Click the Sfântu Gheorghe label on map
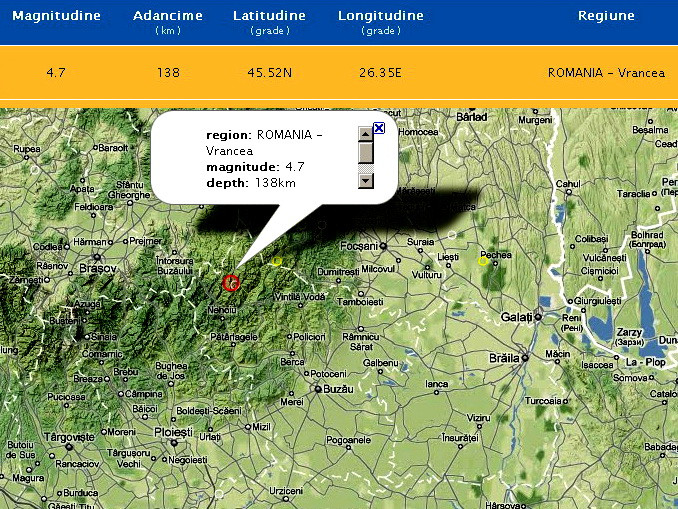 pos(129,190)
